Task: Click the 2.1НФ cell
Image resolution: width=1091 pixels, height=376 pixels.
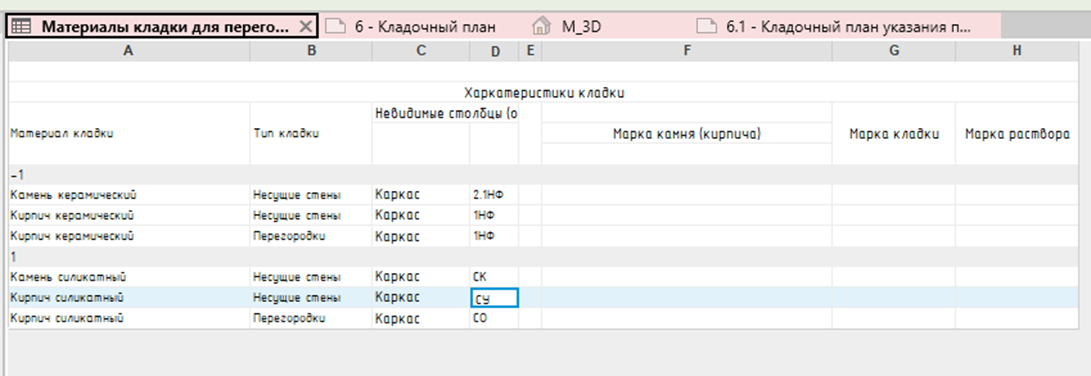Action: tap(494, 195)
